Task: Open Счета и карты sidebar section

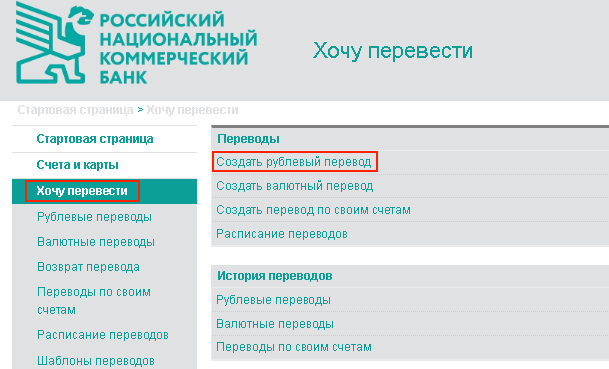Action: click(77, 165)
